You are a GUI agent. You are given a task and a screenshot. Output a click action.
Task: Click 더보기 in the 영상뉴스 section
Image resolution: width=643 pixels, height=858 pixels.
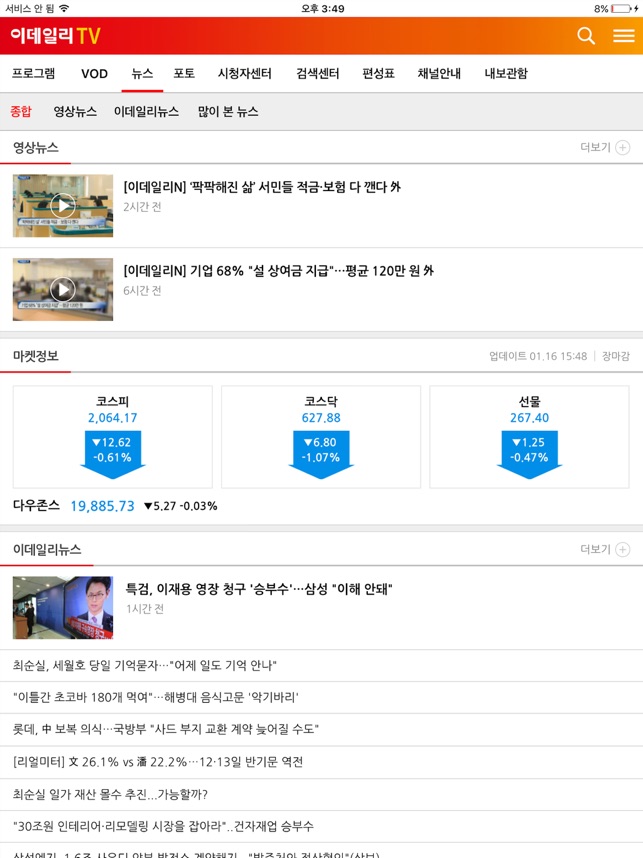coord(595,147)
